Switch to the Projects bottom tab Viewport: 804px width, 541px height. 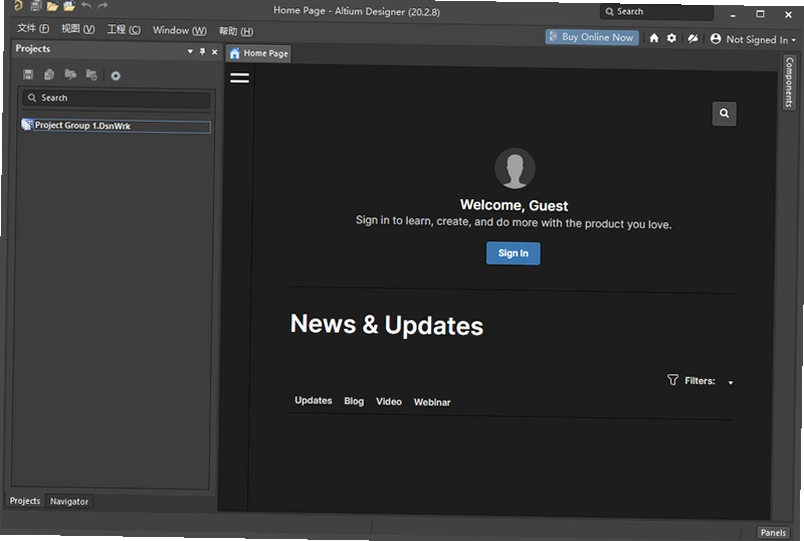(x=25, y=500)
